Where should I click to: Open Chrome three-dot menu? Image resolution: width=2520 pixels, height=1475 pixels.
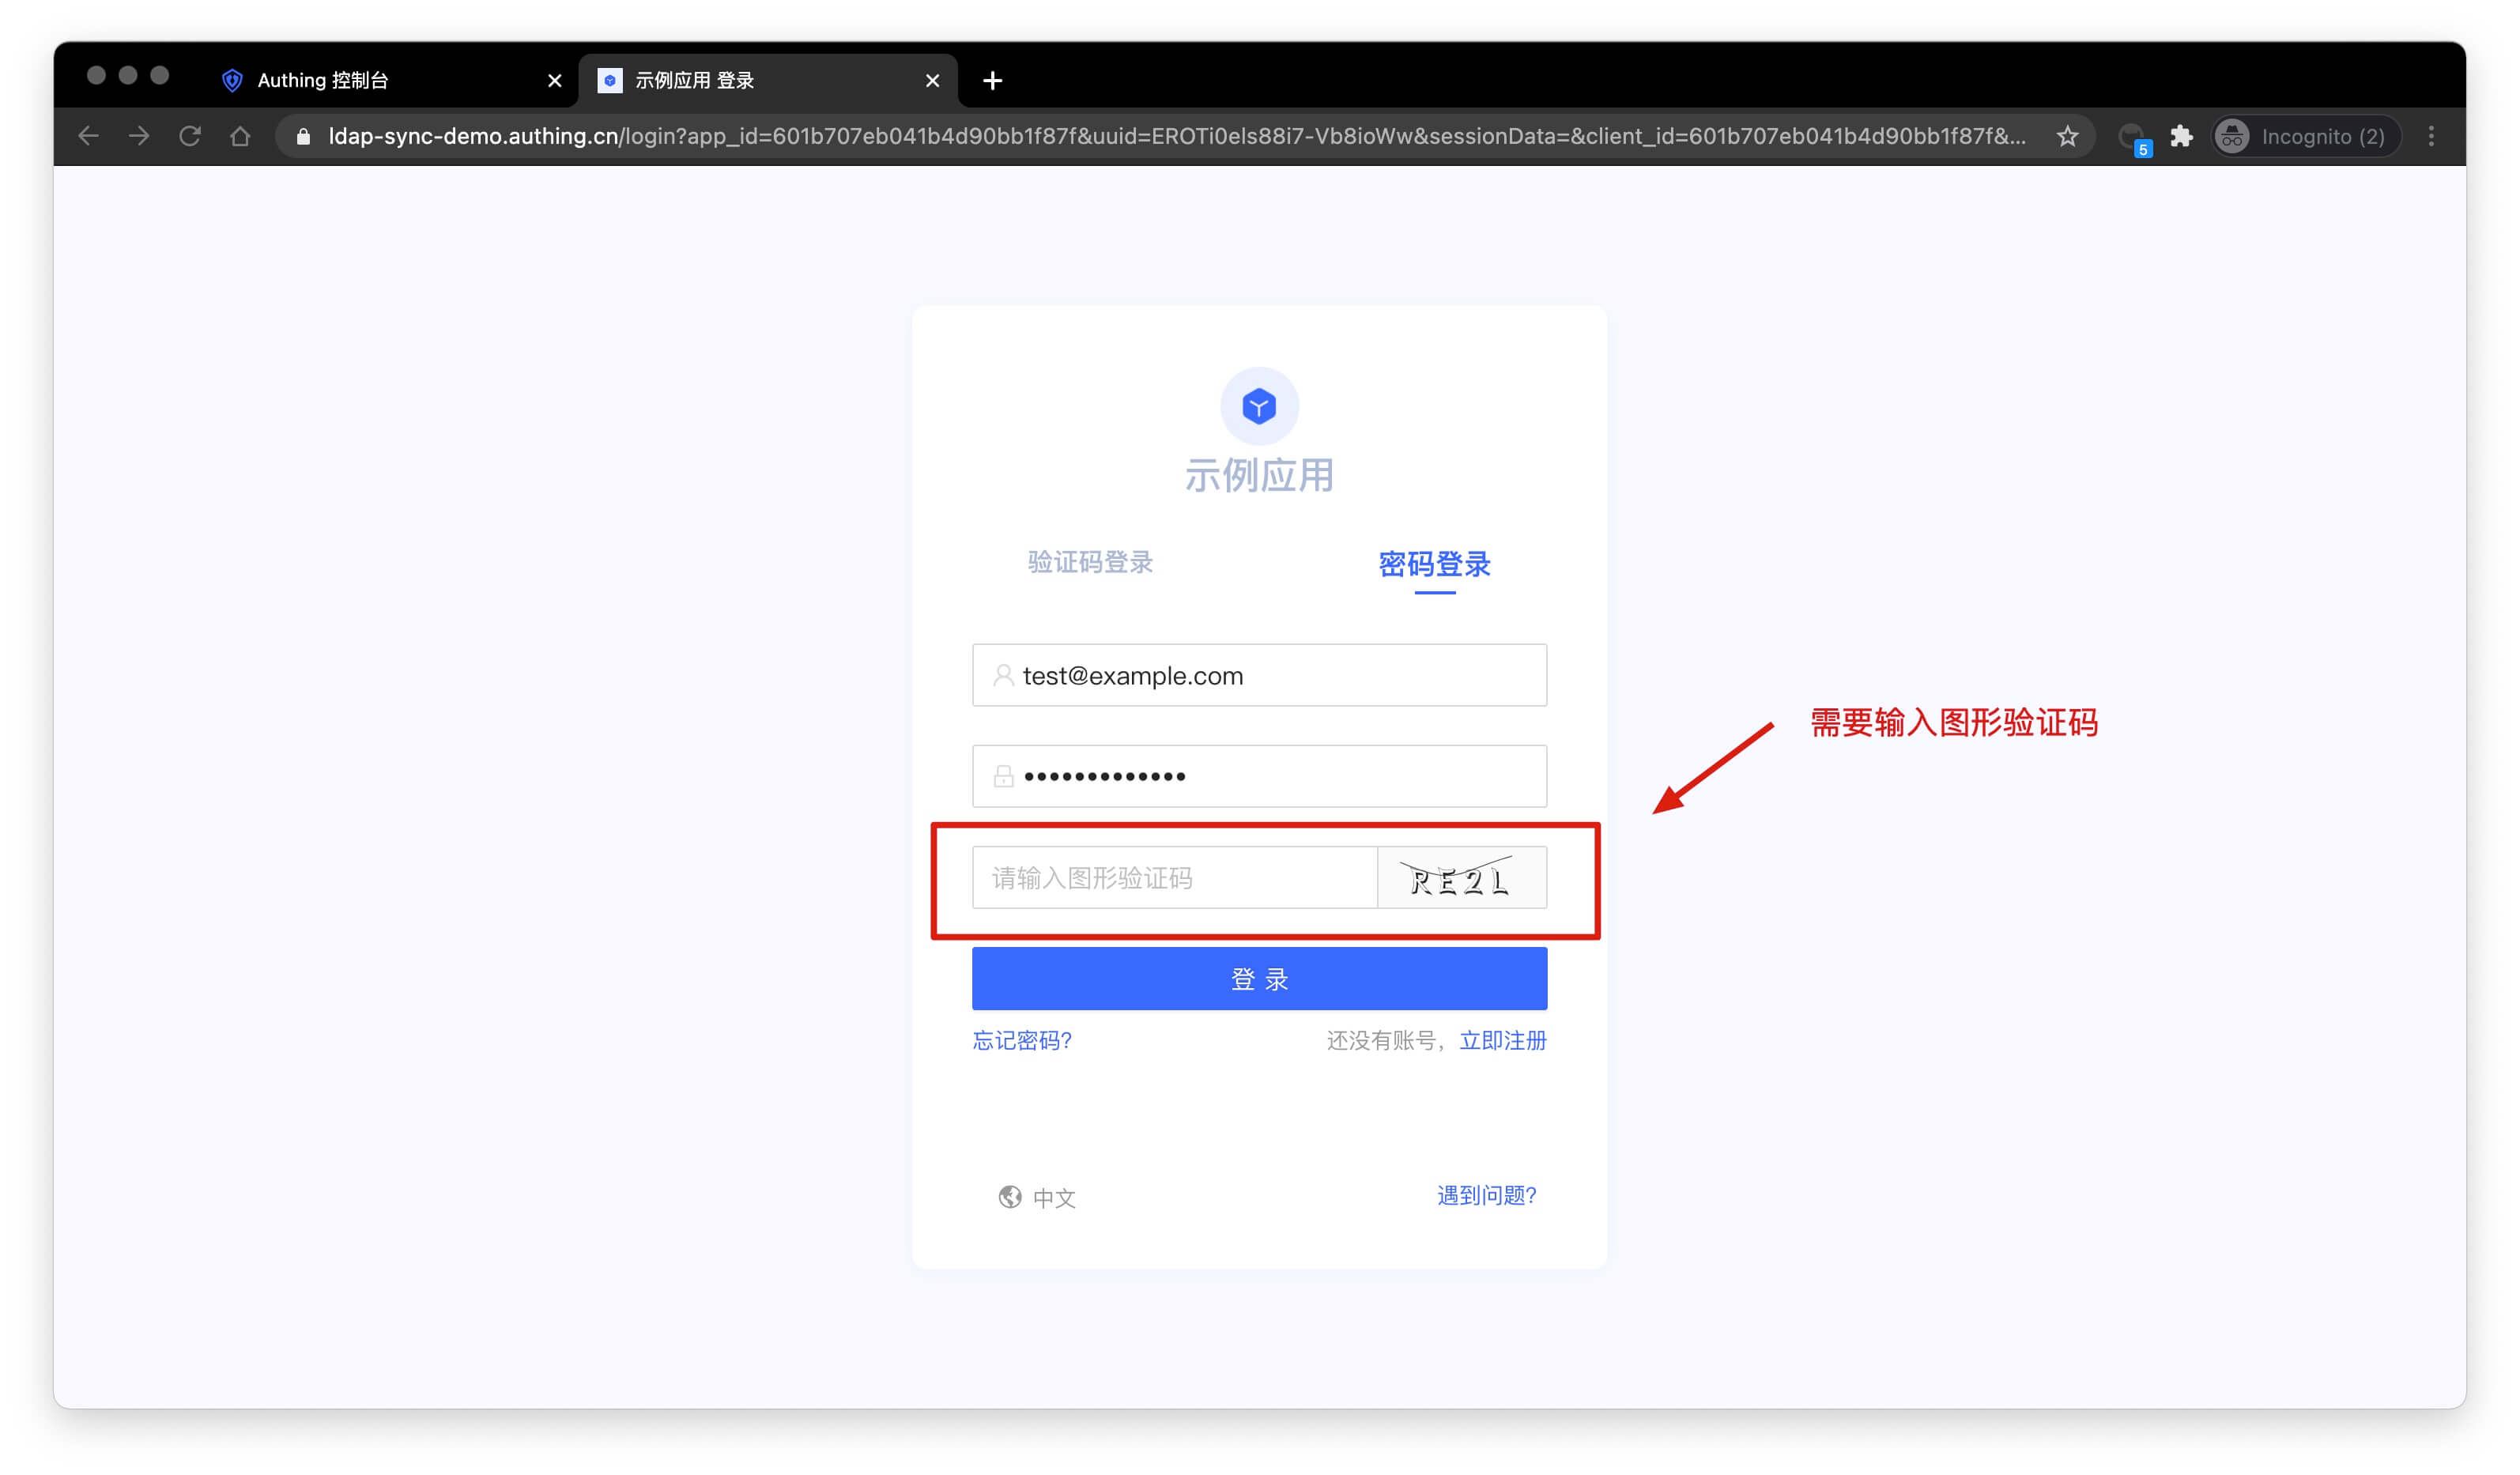(x=2431, y=136)
